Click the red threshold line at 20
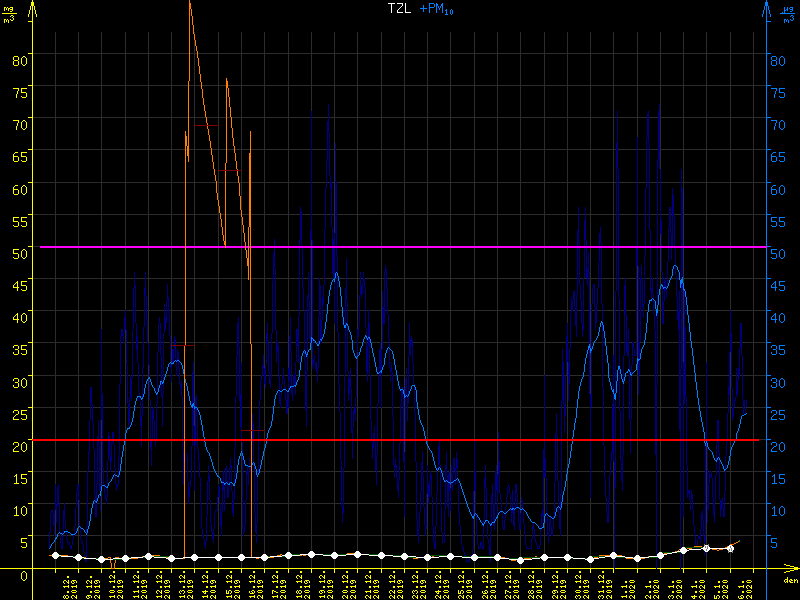This screenshot has height=600, width=800. tap(400, 440)
